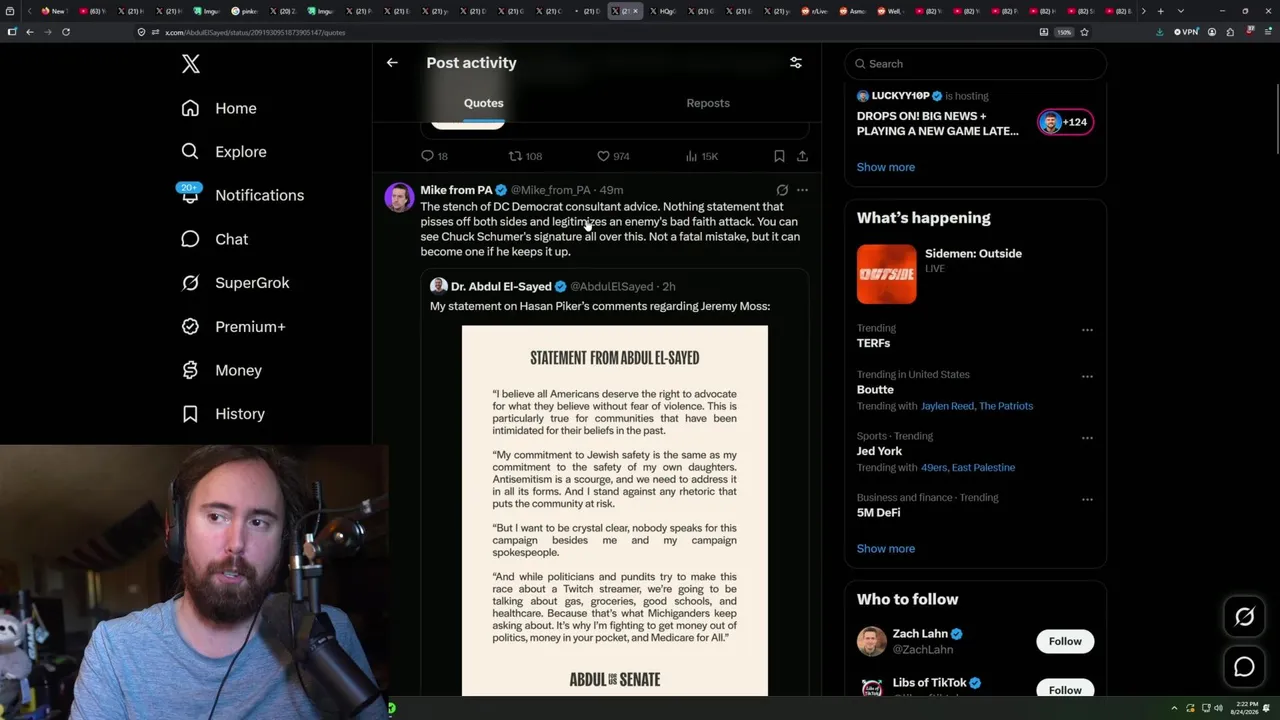
Task: View the 15K post analytics icon
Action: tap(691, 156)
